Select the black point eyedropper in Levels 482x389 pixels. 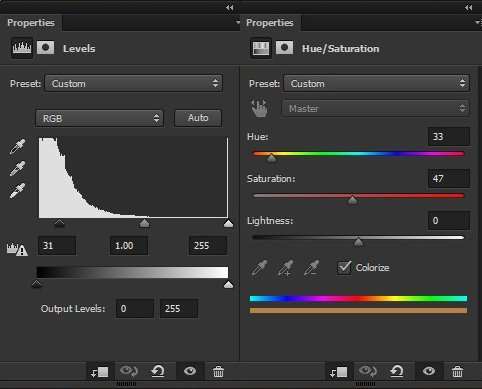tap(17, 146)
